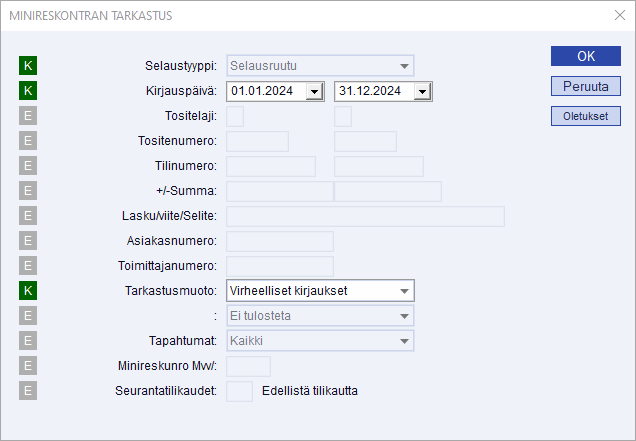Open the end date 31.12.2024 picker

422,92
